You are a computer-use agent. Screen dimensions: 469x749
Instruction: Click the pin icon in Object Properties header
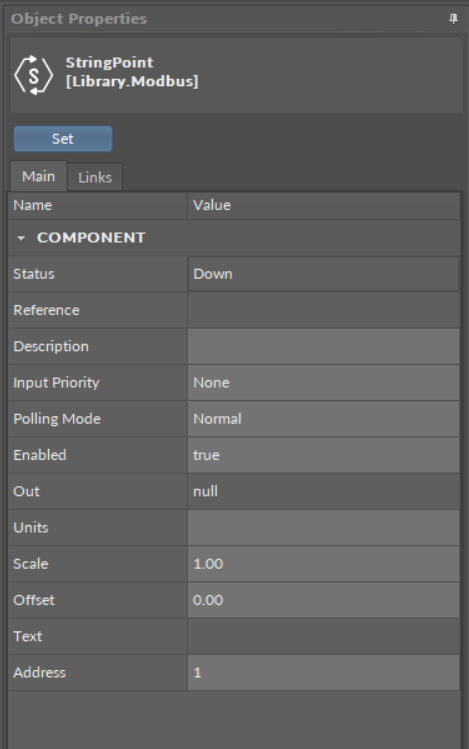[453, 19]
